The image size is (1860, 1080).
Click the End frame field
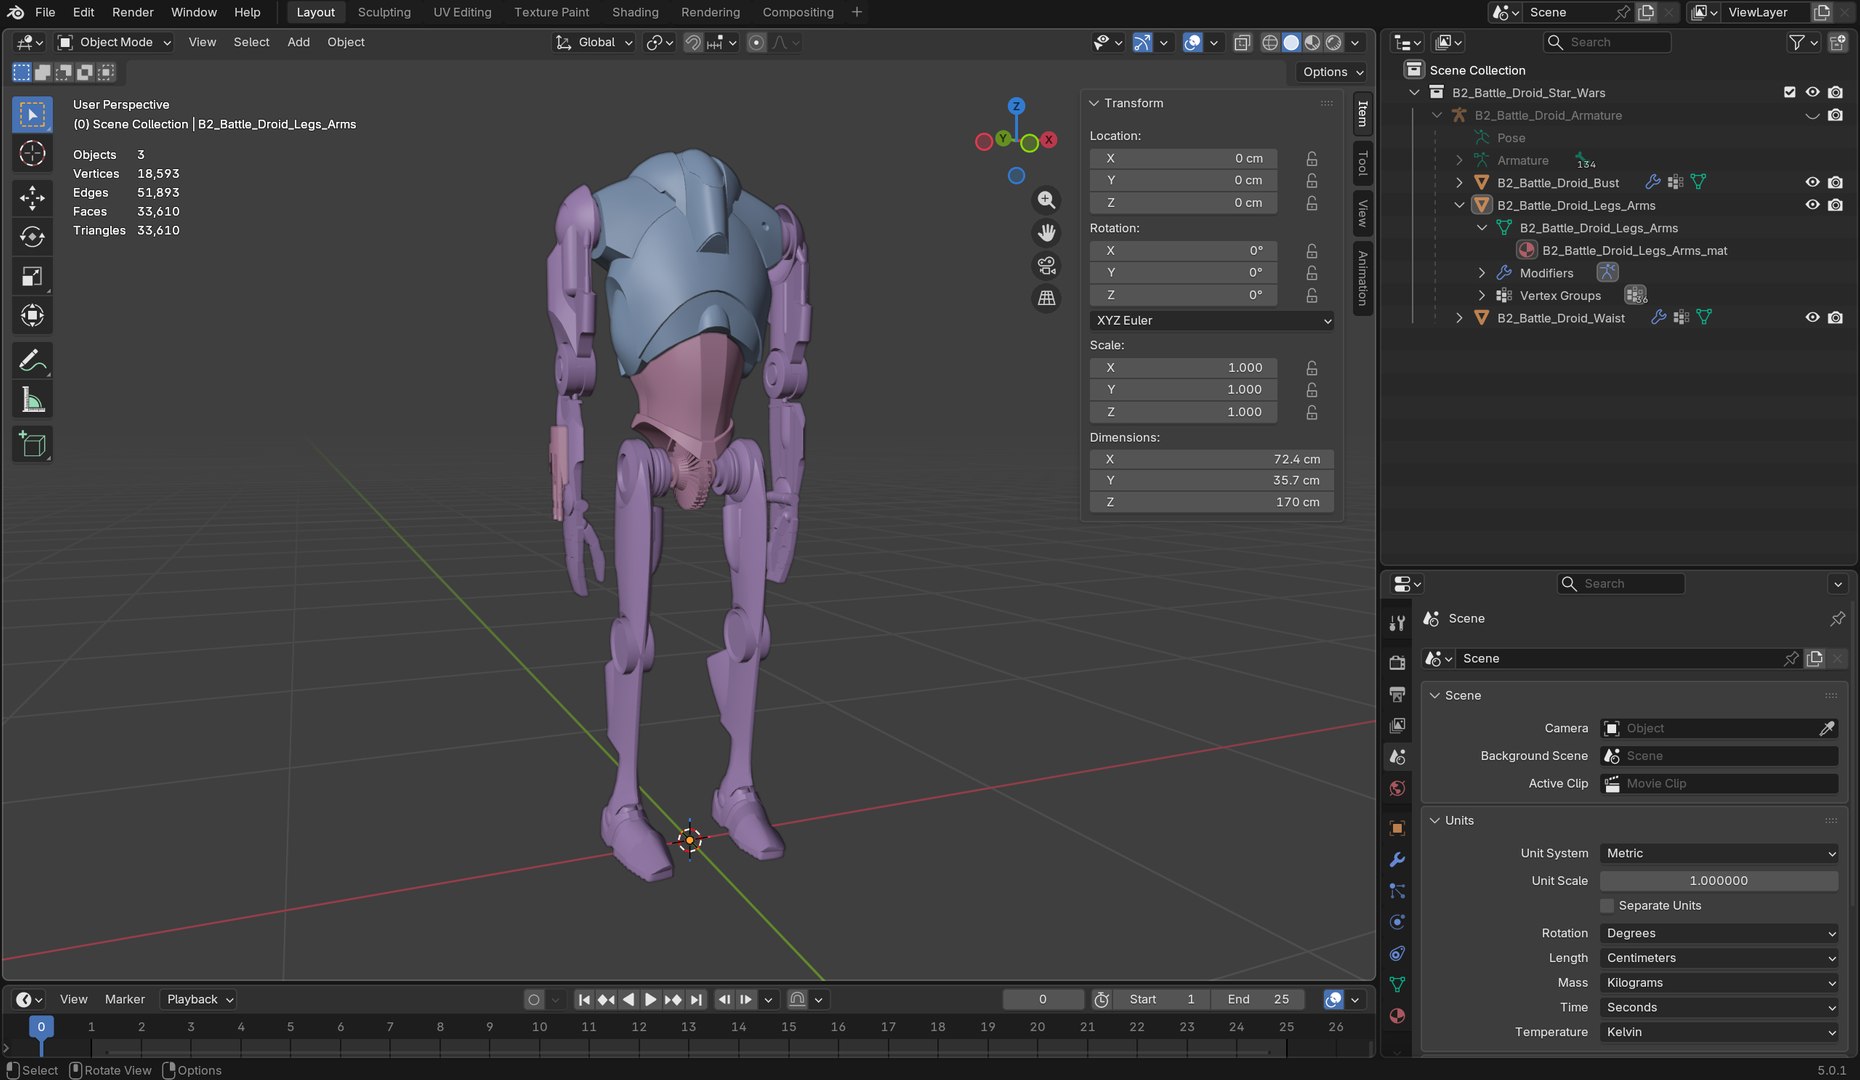[1258, 1000]
